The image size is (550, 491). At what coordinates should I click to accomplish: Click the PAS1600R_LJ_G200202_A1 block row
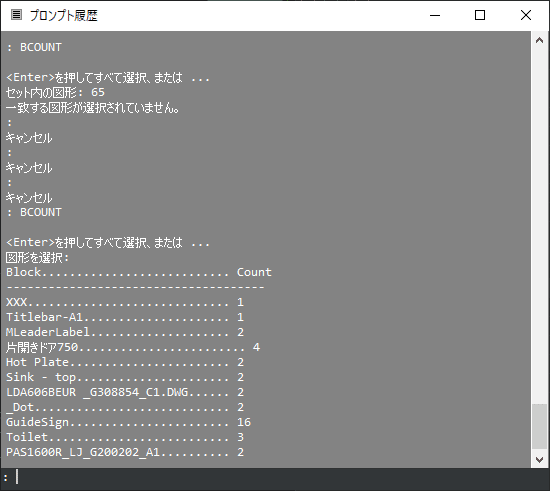(125, 452)
